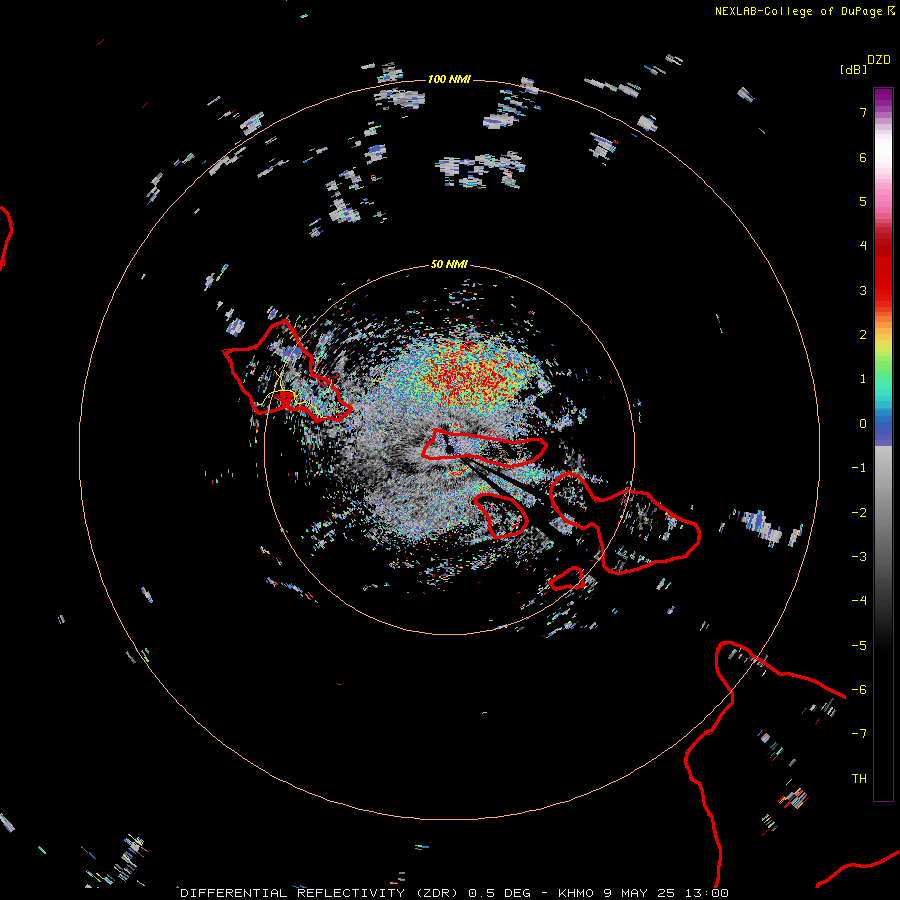
Task: Click the (ZDR) abbreviation in the caption
Action: 437,893
